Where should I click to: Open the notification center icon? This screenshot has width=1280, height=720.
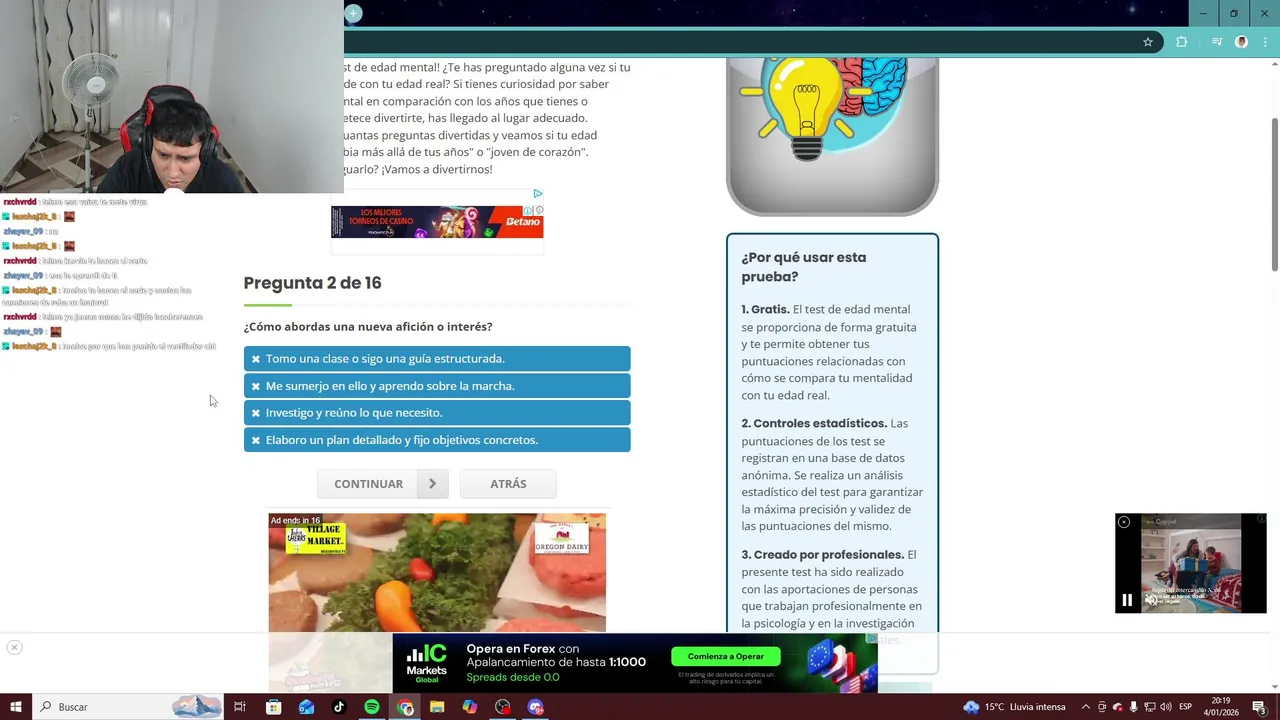(1259, 707)
